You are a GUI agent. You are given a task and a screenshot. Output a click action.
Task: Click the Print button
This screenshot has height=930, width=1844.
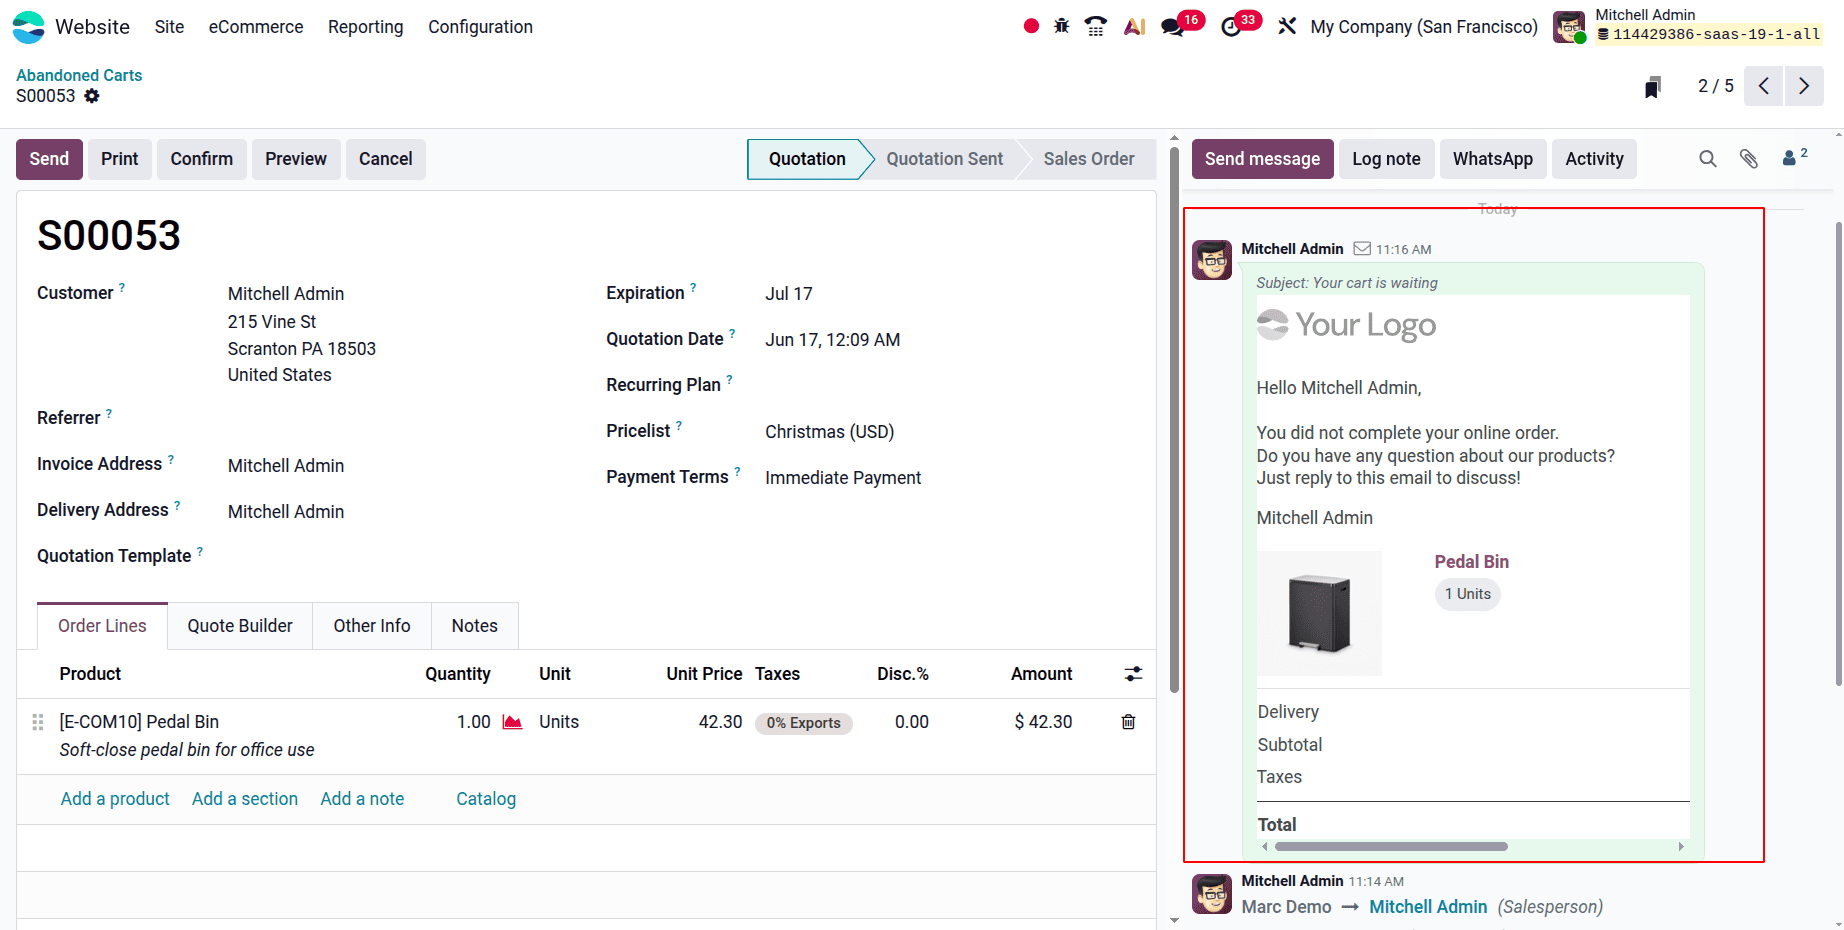120,159
